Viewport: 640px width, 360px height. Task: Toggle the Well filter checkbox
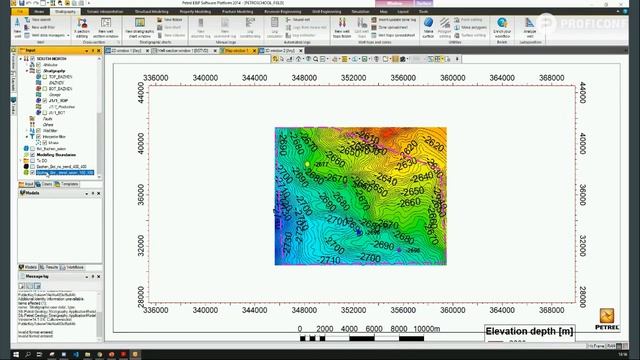pos(38,131)
